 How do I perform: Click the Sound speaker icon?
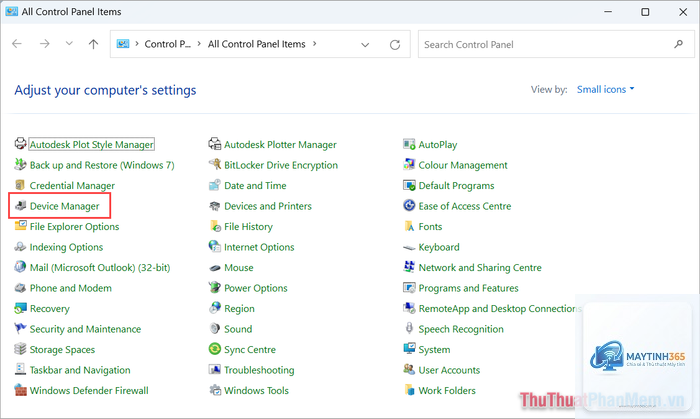(215, 328)
